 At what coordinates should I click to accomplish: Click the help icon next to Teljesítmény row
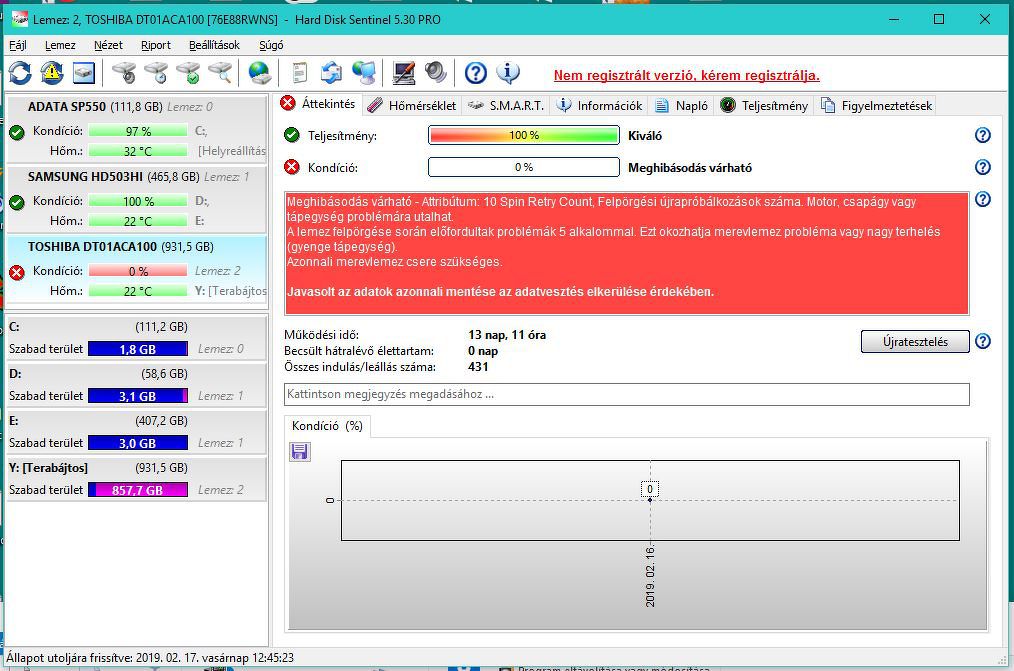pos(982,135)
